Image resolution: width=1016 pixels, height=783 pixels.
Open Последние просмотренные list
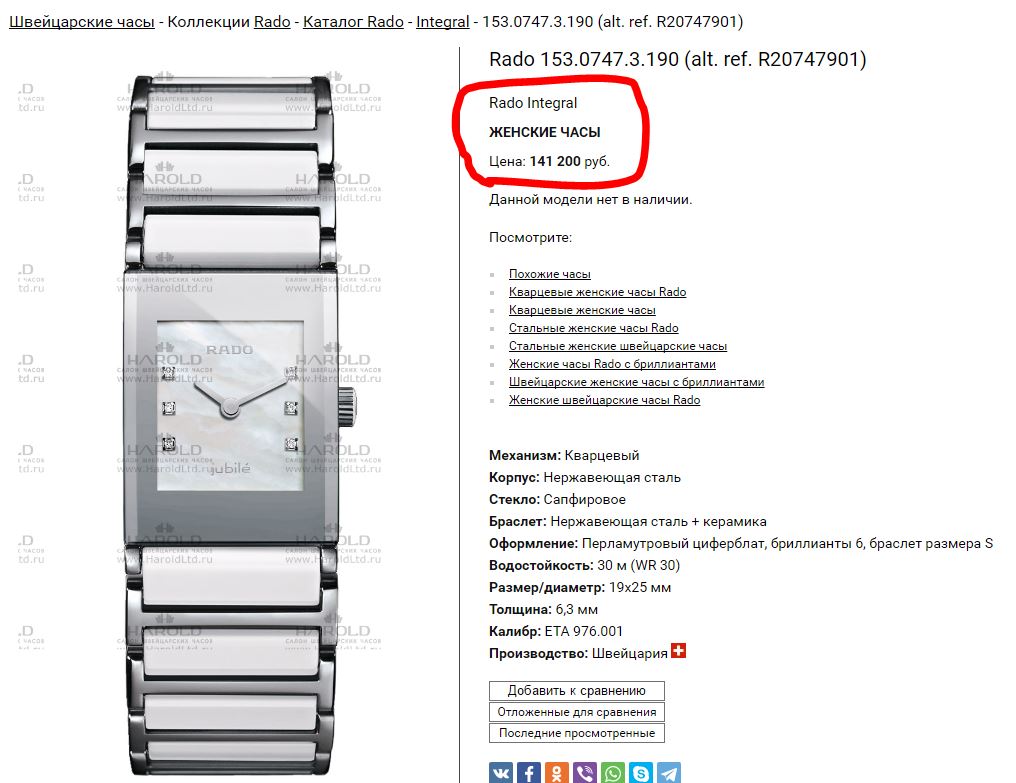click(577, 733)
